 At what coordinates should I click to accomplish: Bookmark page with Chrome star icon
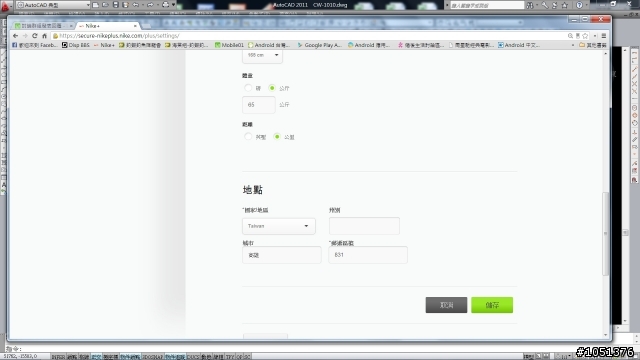pos(585,36)
